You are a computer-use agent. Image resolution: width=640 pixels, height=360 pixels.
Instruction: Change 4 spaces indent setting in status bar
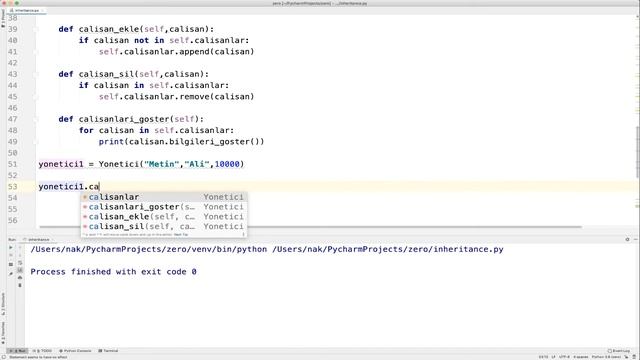point(580,357)
